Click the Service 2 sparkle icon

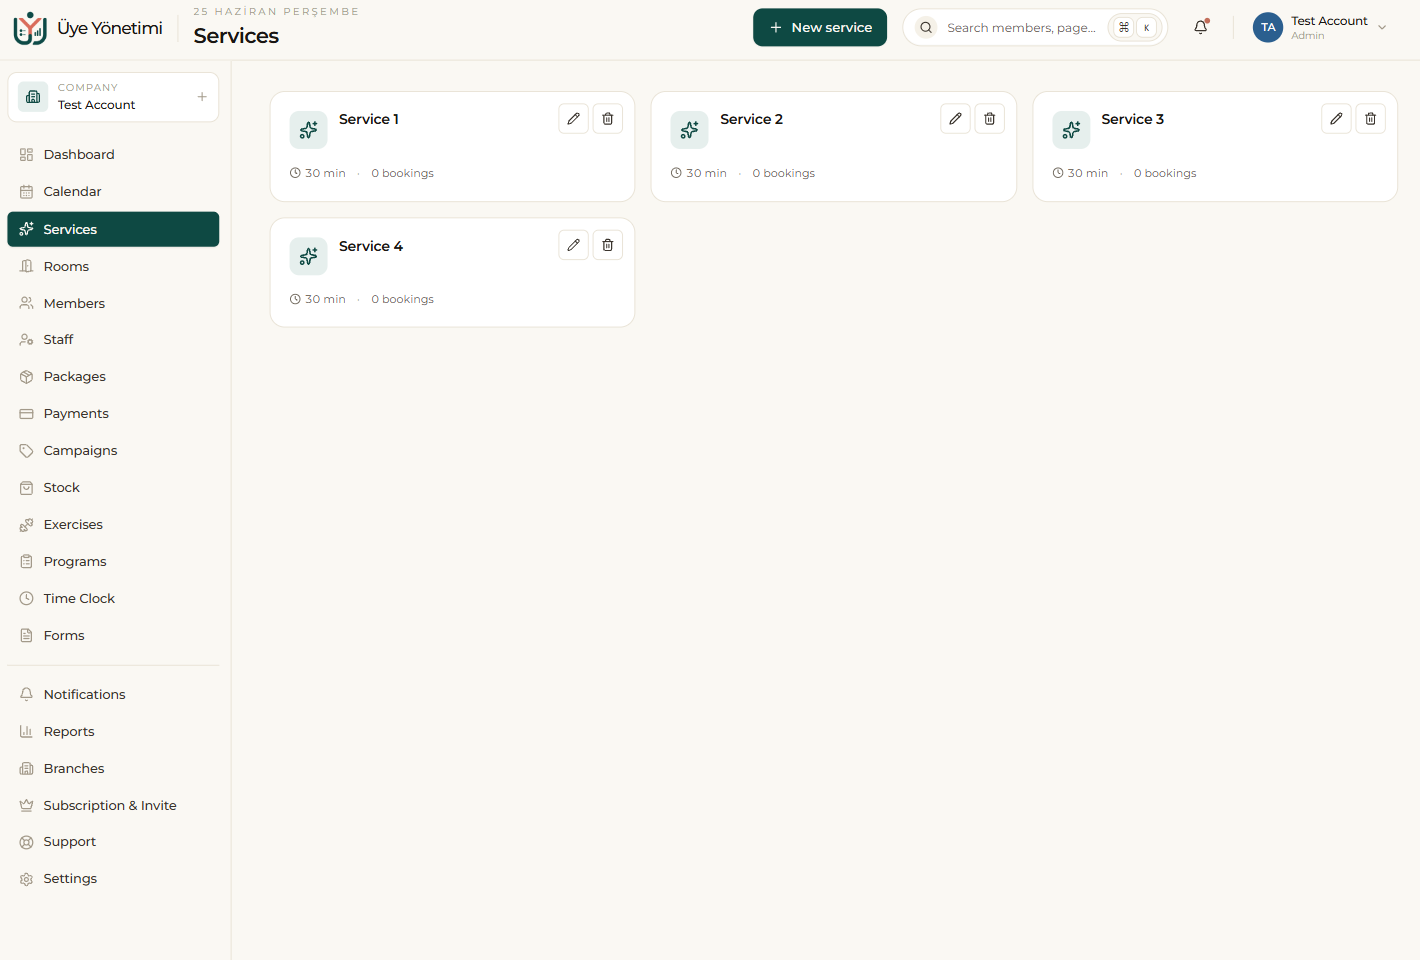pos(690,130)
